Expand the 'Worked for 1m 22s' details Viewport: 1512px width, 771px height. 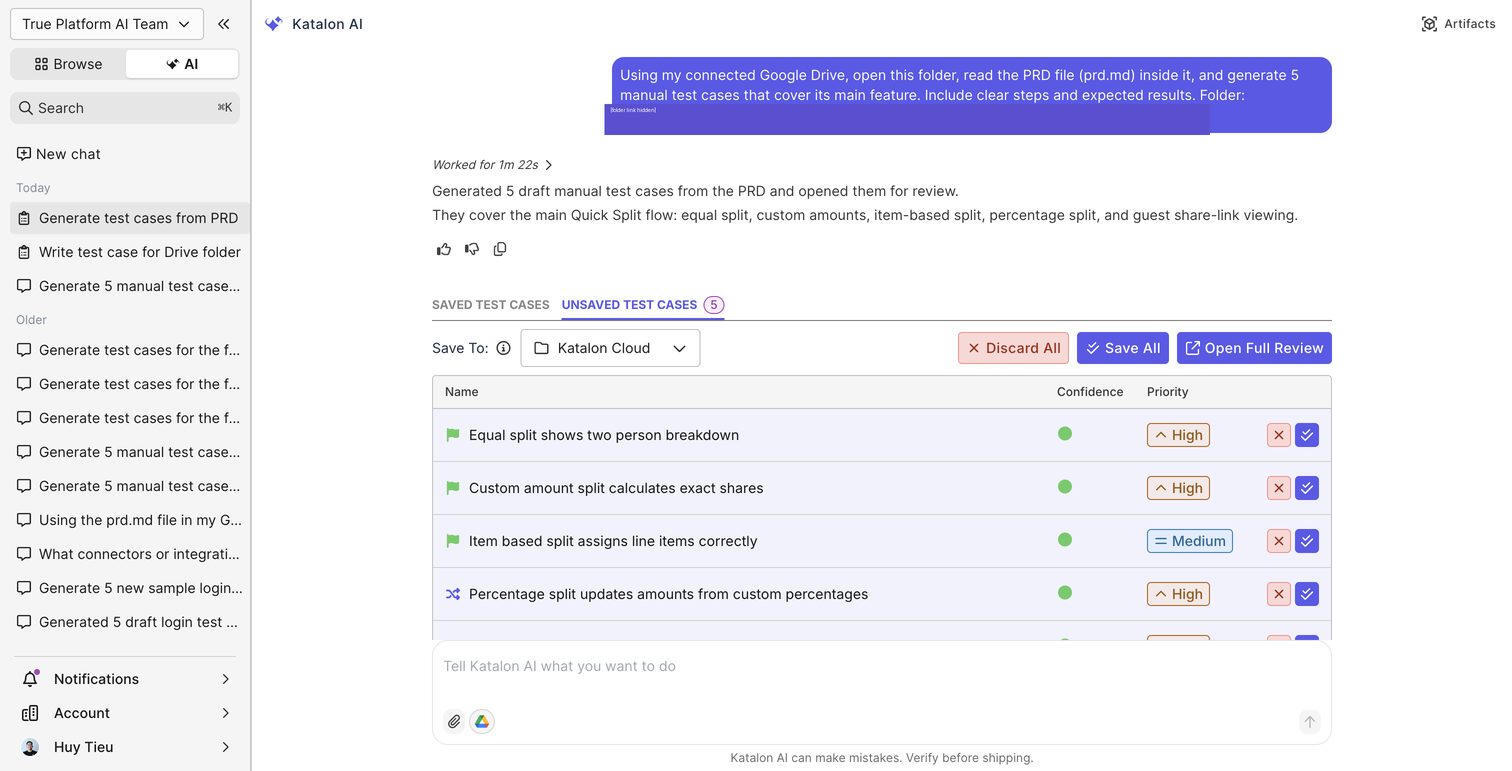point(493,165)
